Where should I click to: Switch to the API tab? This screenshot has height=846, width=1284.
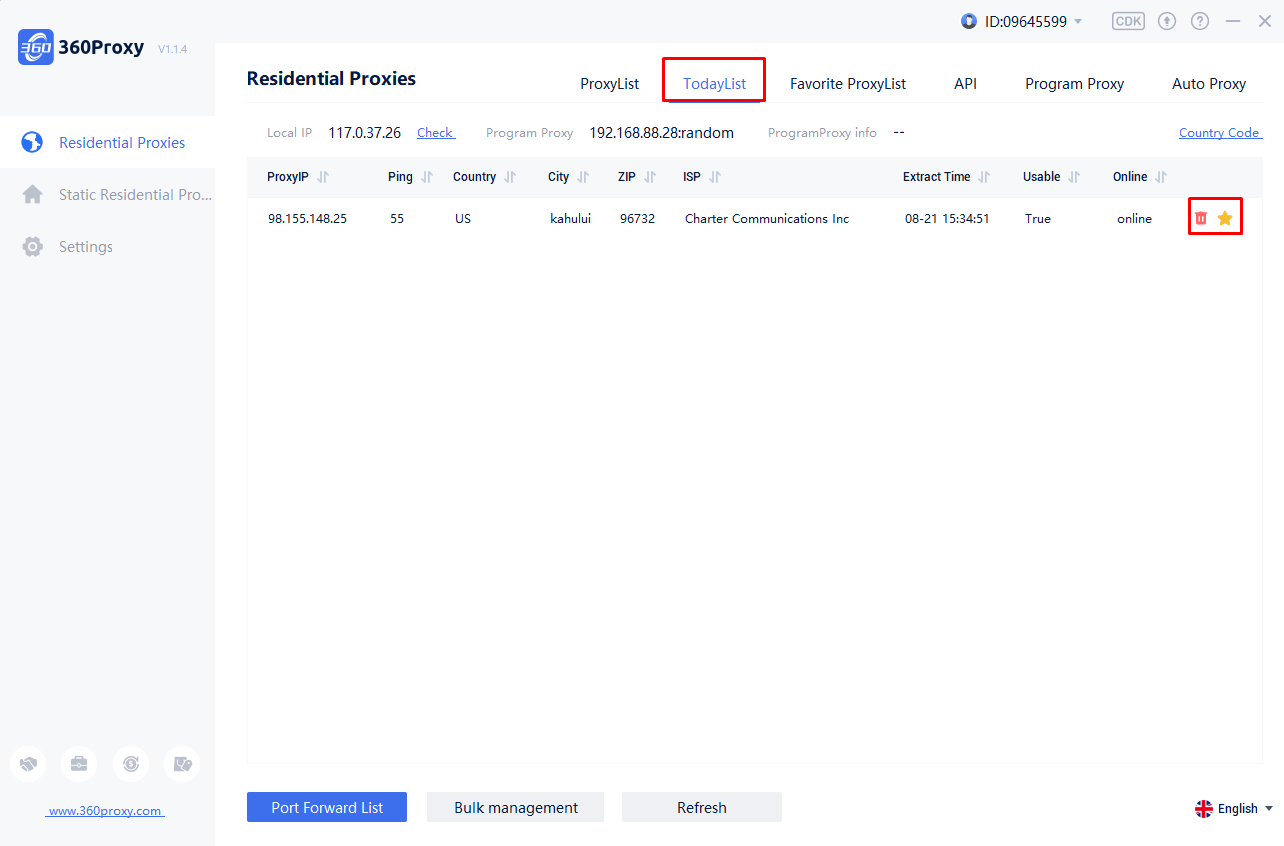point(965,84)
